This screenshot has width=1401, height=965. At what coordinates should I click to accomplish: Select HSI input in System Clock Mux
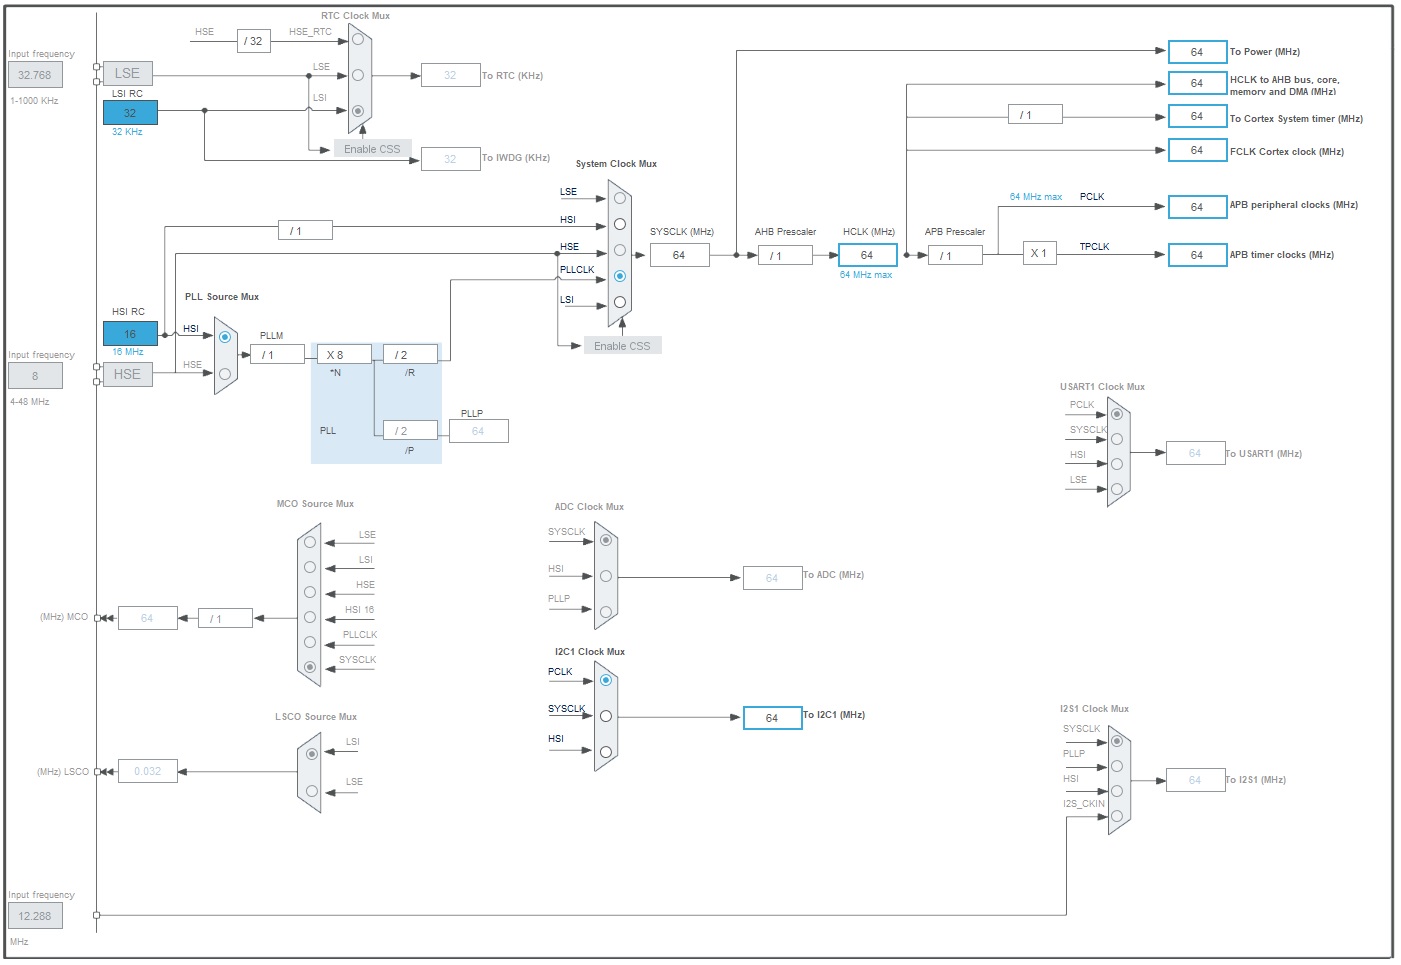click(620, 224)
